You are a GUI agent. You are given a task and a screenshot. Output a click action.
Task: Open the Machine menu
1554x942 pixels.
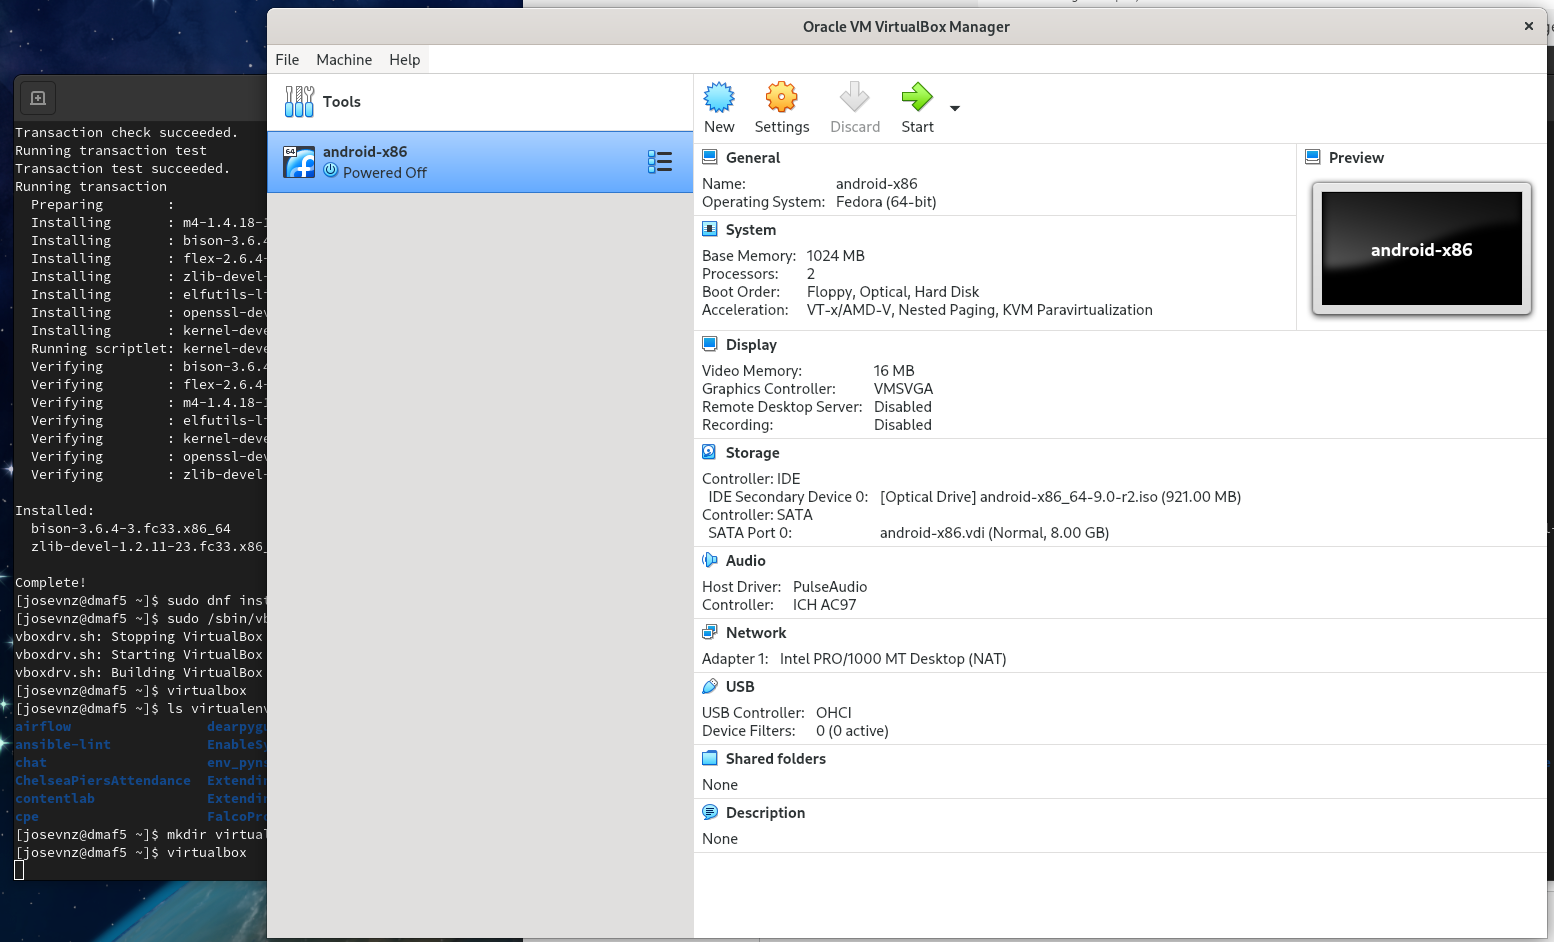(344, 60)
